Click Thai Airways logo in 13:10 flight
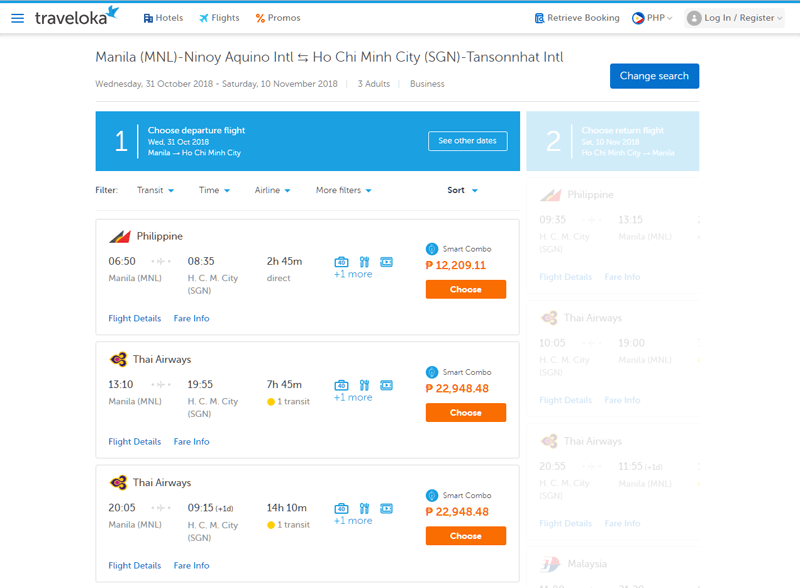The height and width of the screenshot is (588, 800). 118,359
